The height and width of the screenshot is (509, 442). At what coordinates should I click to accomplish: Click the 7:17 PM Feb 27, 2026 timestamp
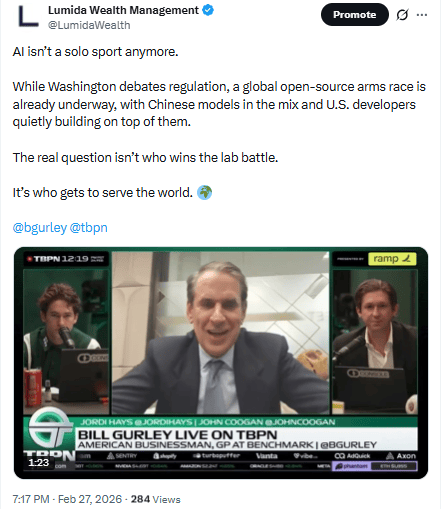click(67, 499)
